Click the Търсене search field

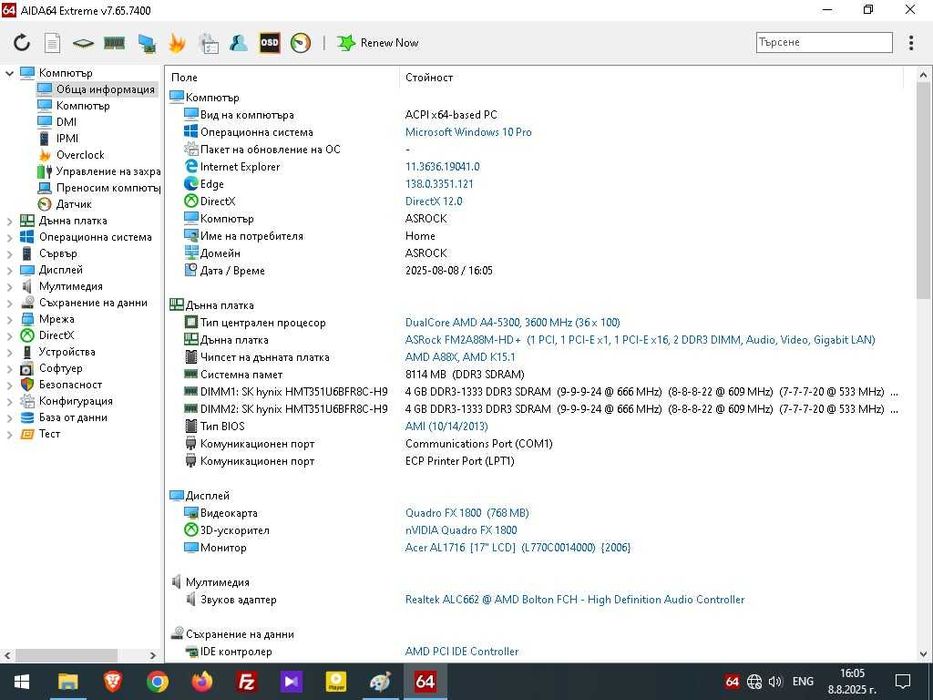[824, 42]
